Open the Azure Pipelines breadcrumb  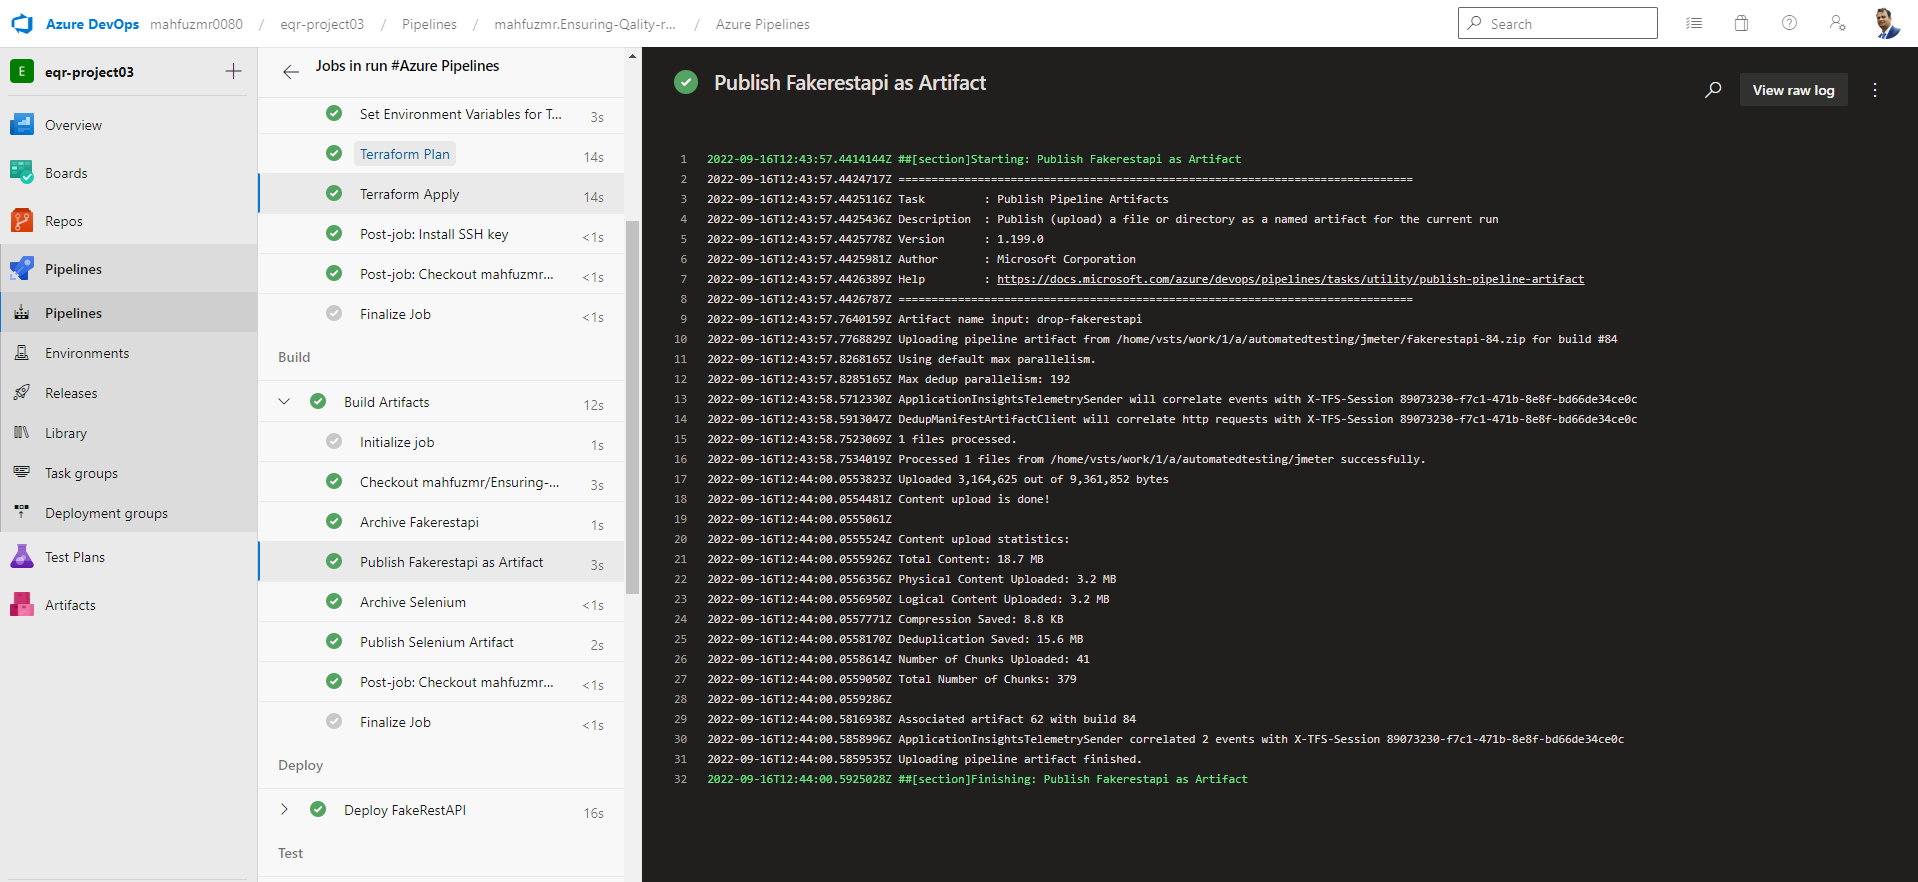(x=763, y=24)
